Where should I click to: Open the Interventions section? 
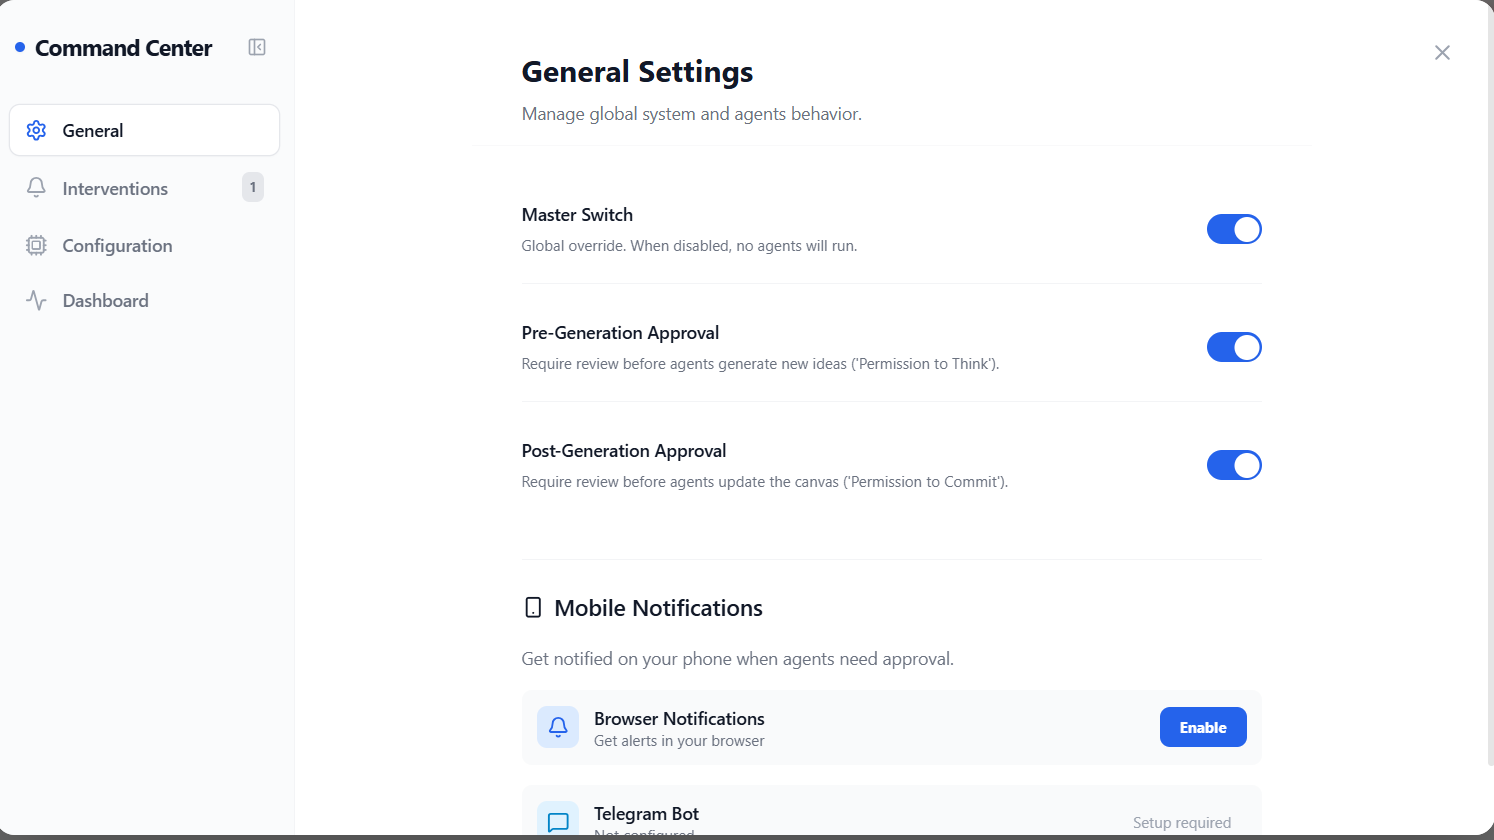[115, 189]
